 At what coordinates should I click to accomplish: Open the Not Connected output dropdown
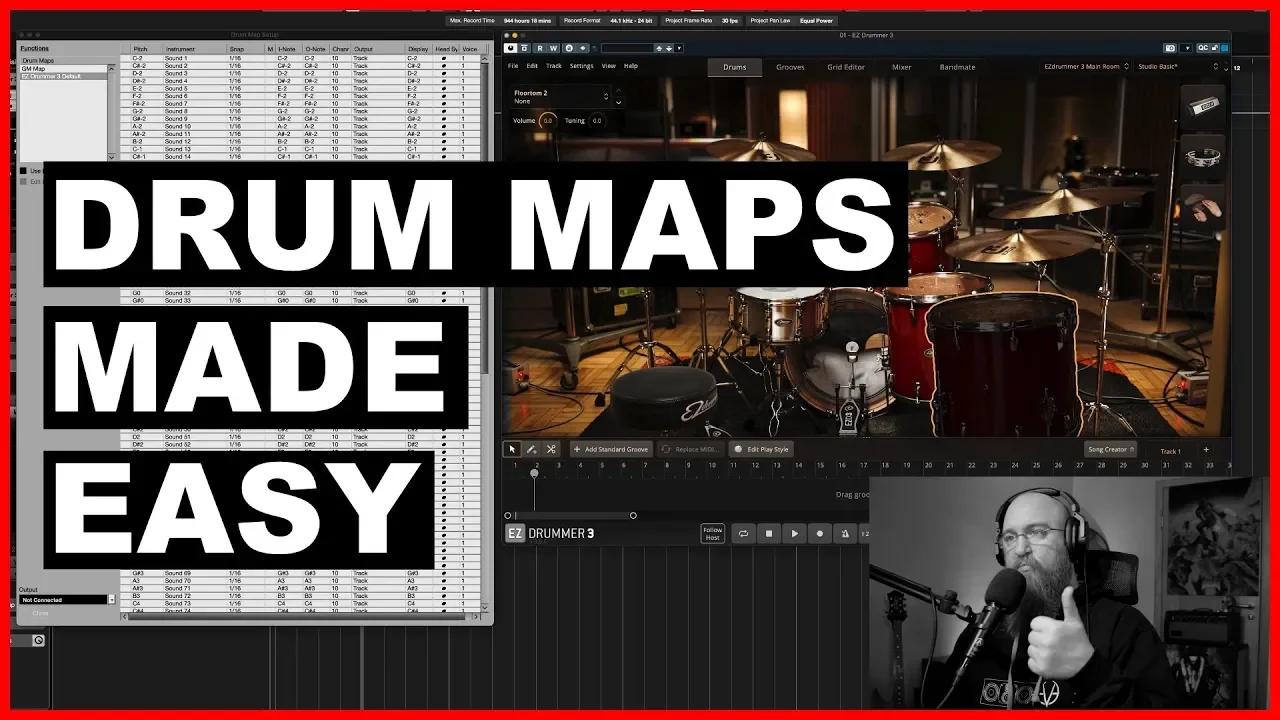(65, 599)
